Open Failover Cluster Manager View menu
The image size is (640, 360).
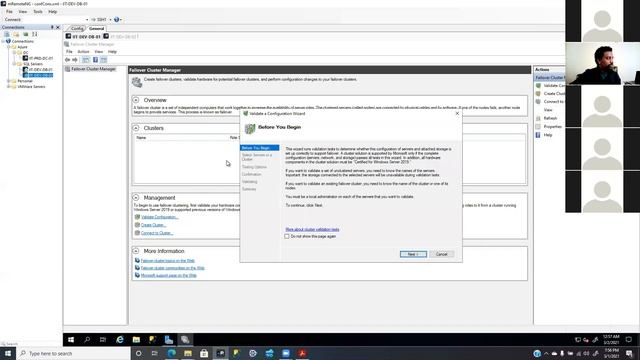click(99, 52)
